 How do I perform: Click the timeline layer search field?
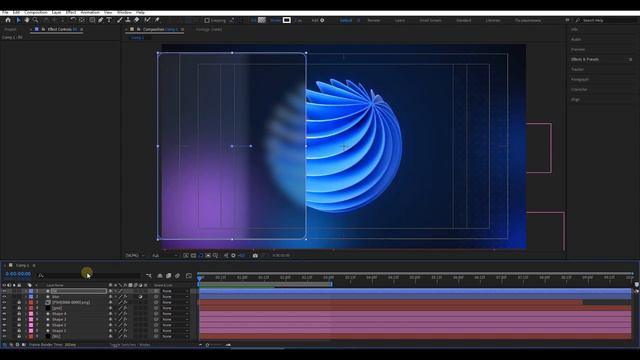pos(89,276)
